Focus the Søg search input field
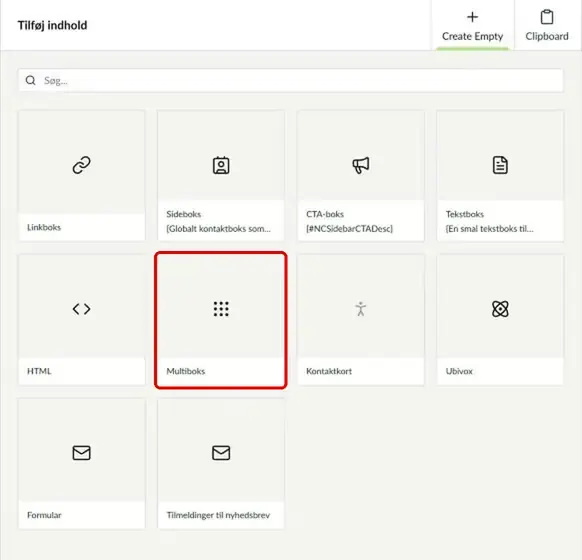582x560 pixels. point(291,80)
